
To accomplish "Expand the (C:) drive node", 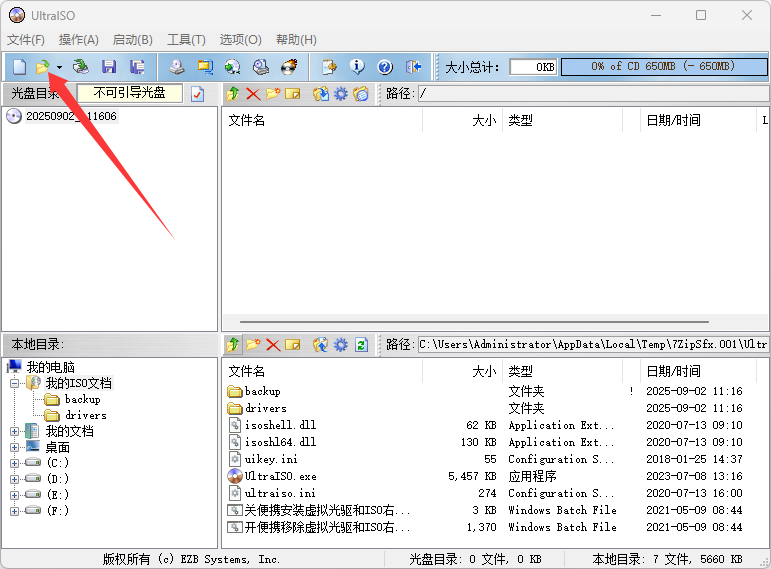I will (x=15, y=463).
